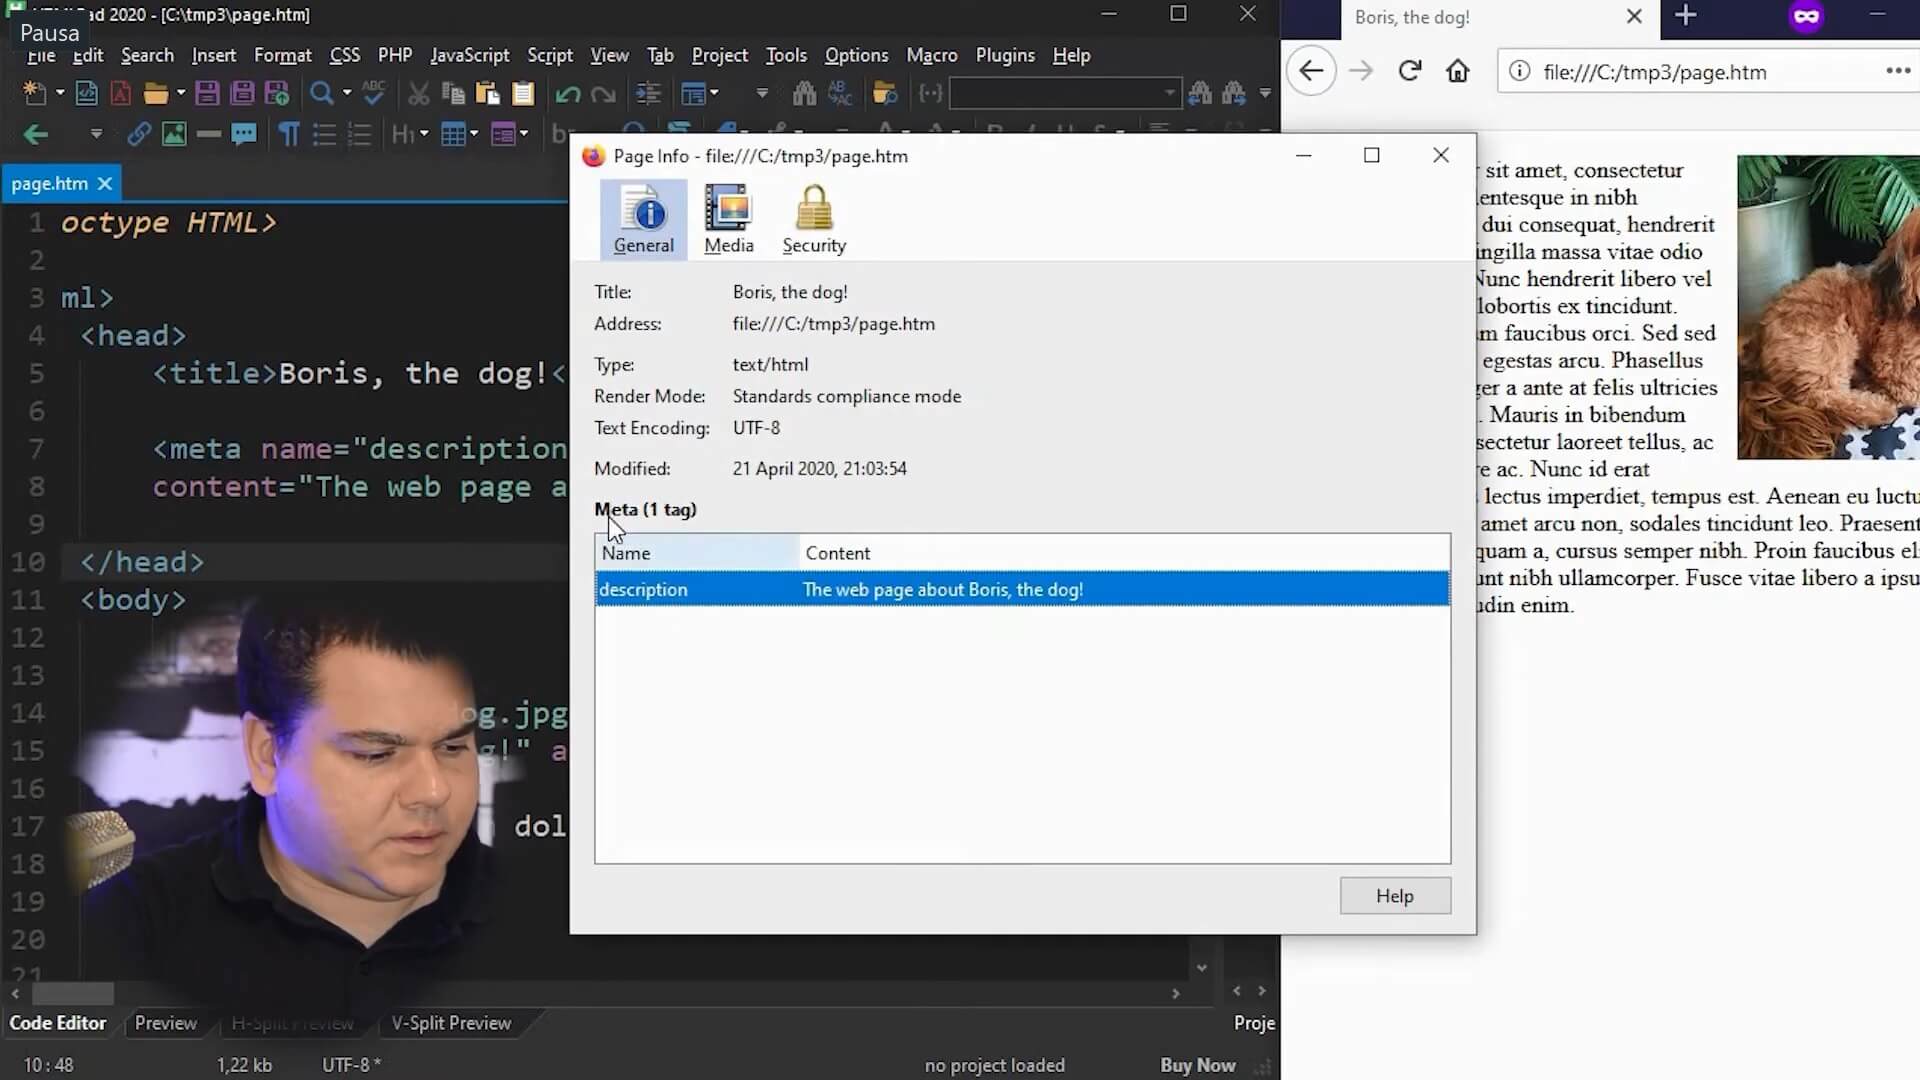This screenshot has height=1080, width=1920.
Task: Click the Firefox address bar URL
Action: click(x=1654, y=72)
